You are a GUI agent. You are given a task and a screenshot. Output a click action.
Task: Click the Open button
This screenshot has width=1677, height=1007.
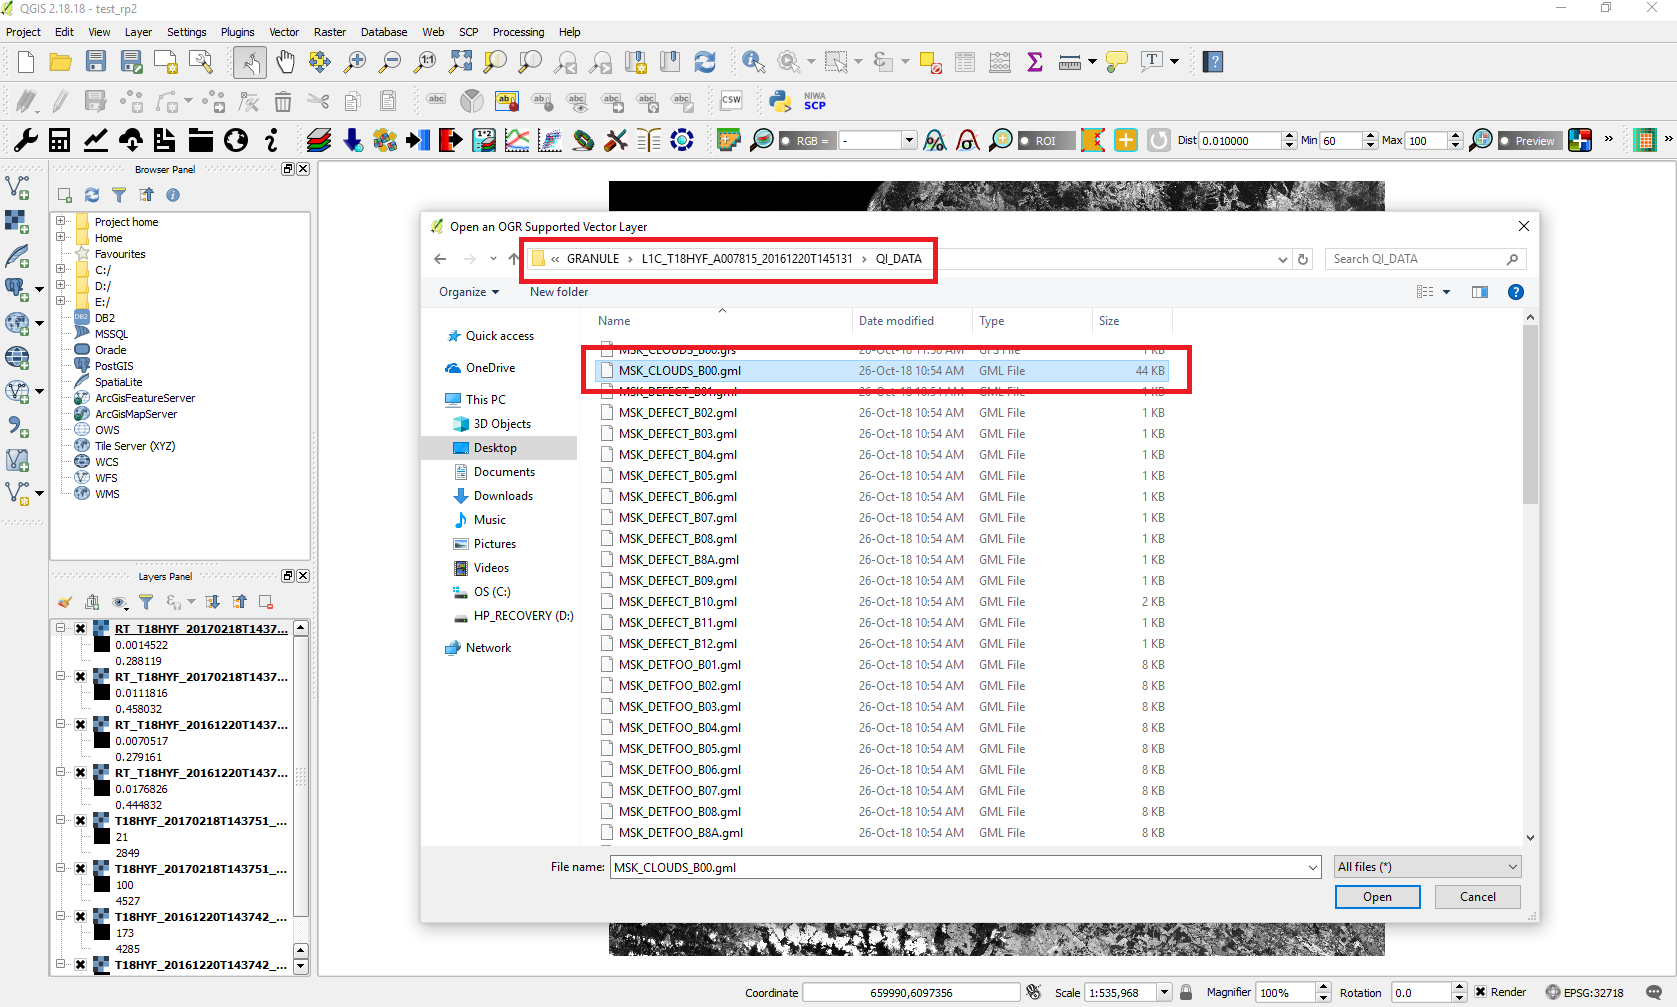[x=1377, y=897]
